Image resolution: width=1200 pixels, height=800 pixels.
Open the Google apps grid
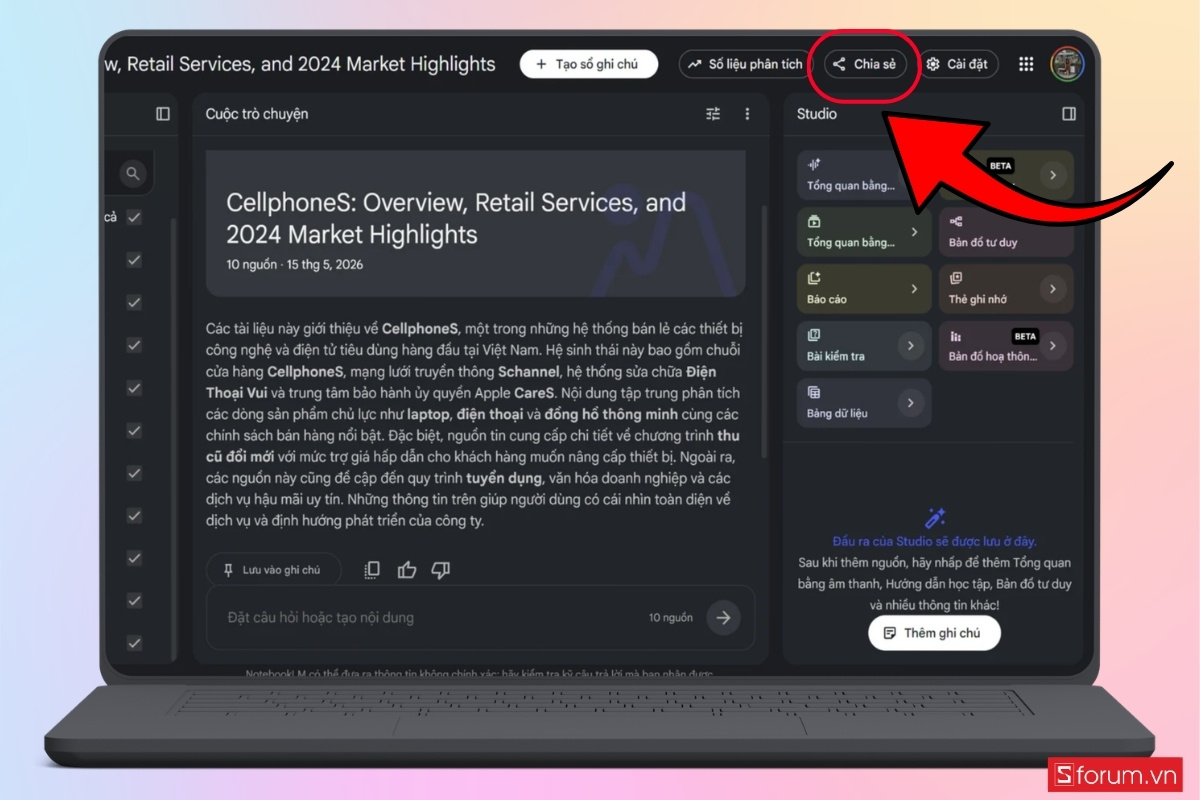pos(1026,64)
